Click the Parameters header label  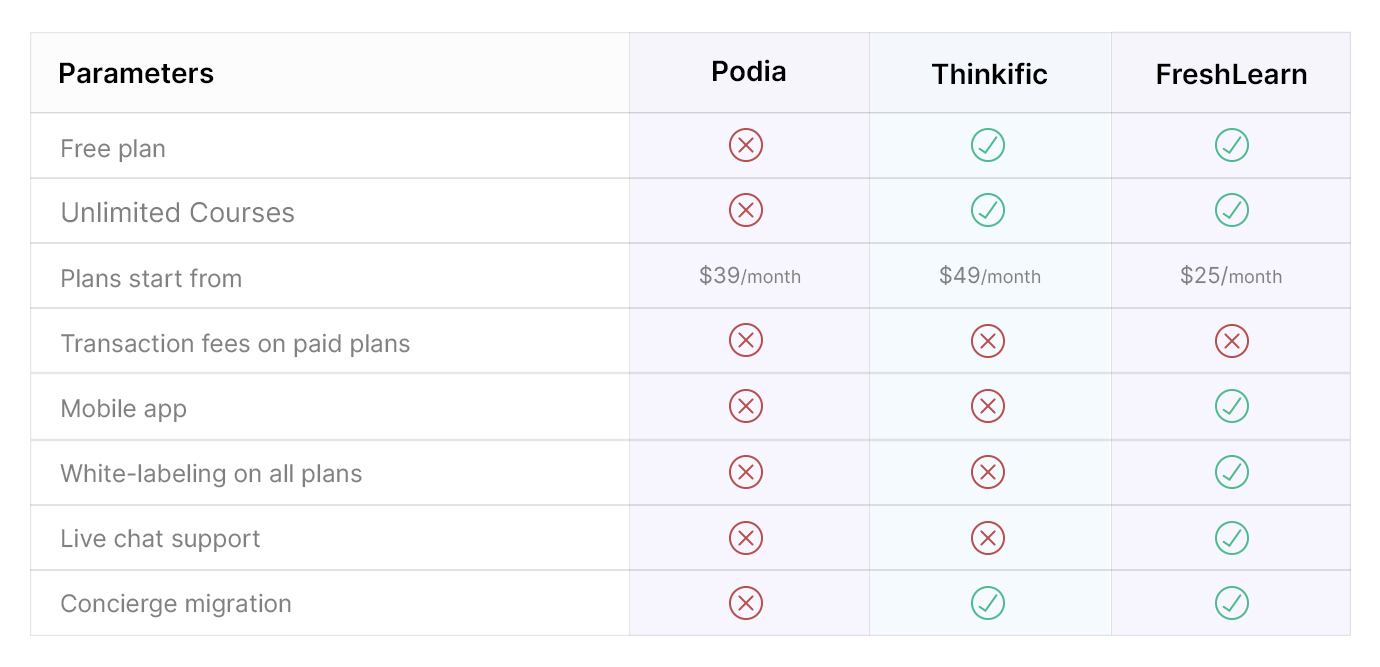point(136,73)
